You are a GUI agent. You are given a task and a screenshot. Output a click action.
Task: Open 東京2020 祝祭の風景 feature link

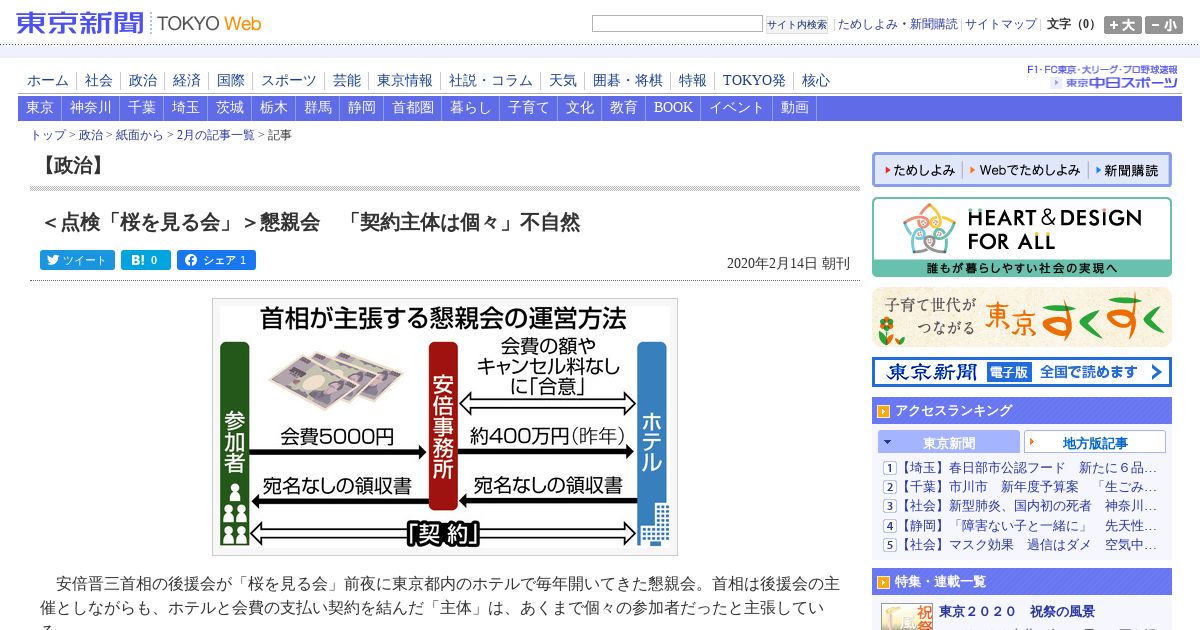pyautogui.click(x=1017, y=611)
